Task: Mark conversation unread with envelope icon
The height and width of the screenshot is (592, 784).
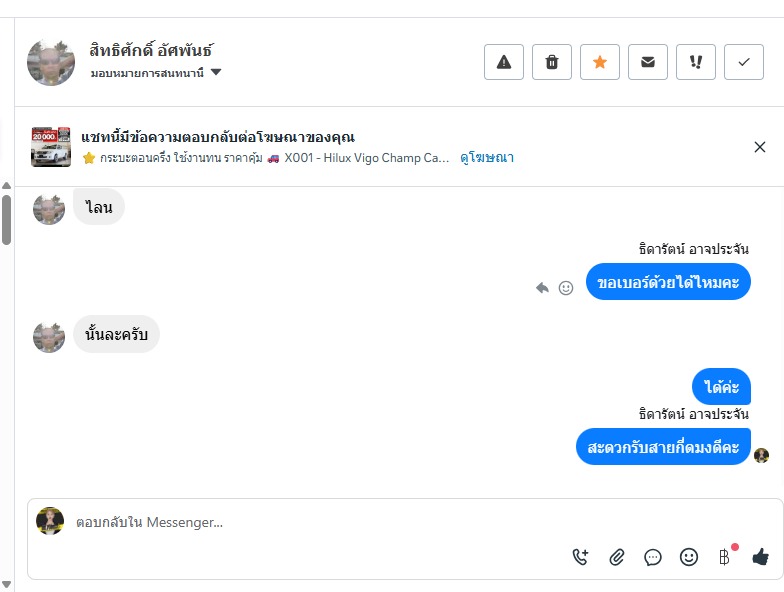Action: (648, 62)
